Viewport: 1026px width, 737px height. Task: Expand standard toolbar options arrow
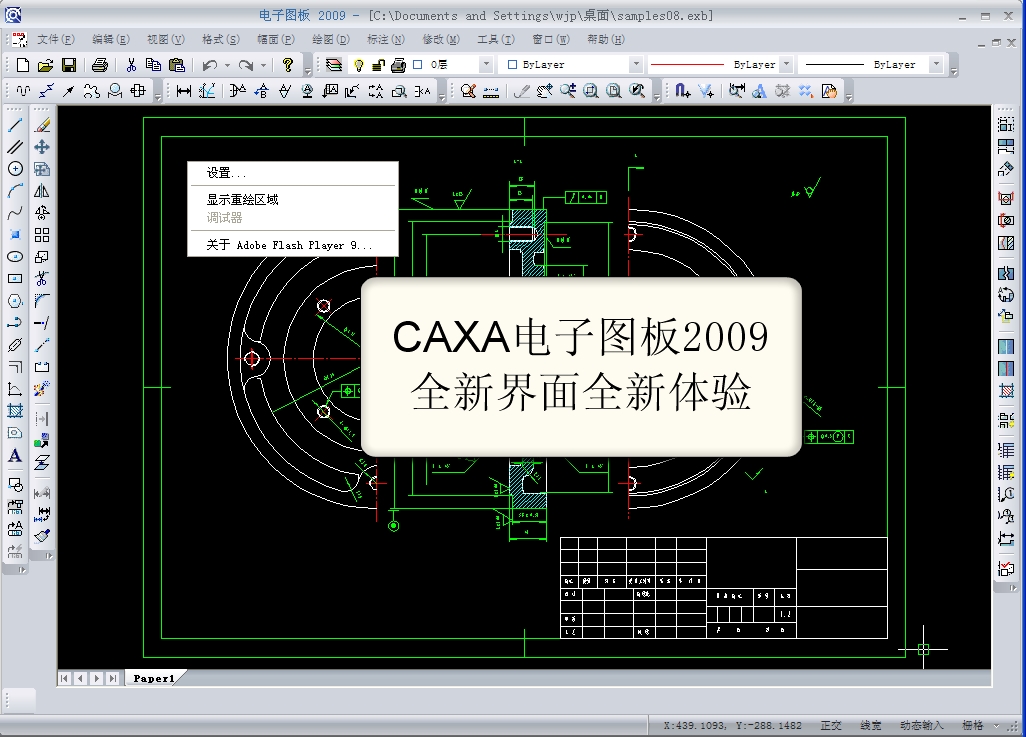(x=308, y=69)
